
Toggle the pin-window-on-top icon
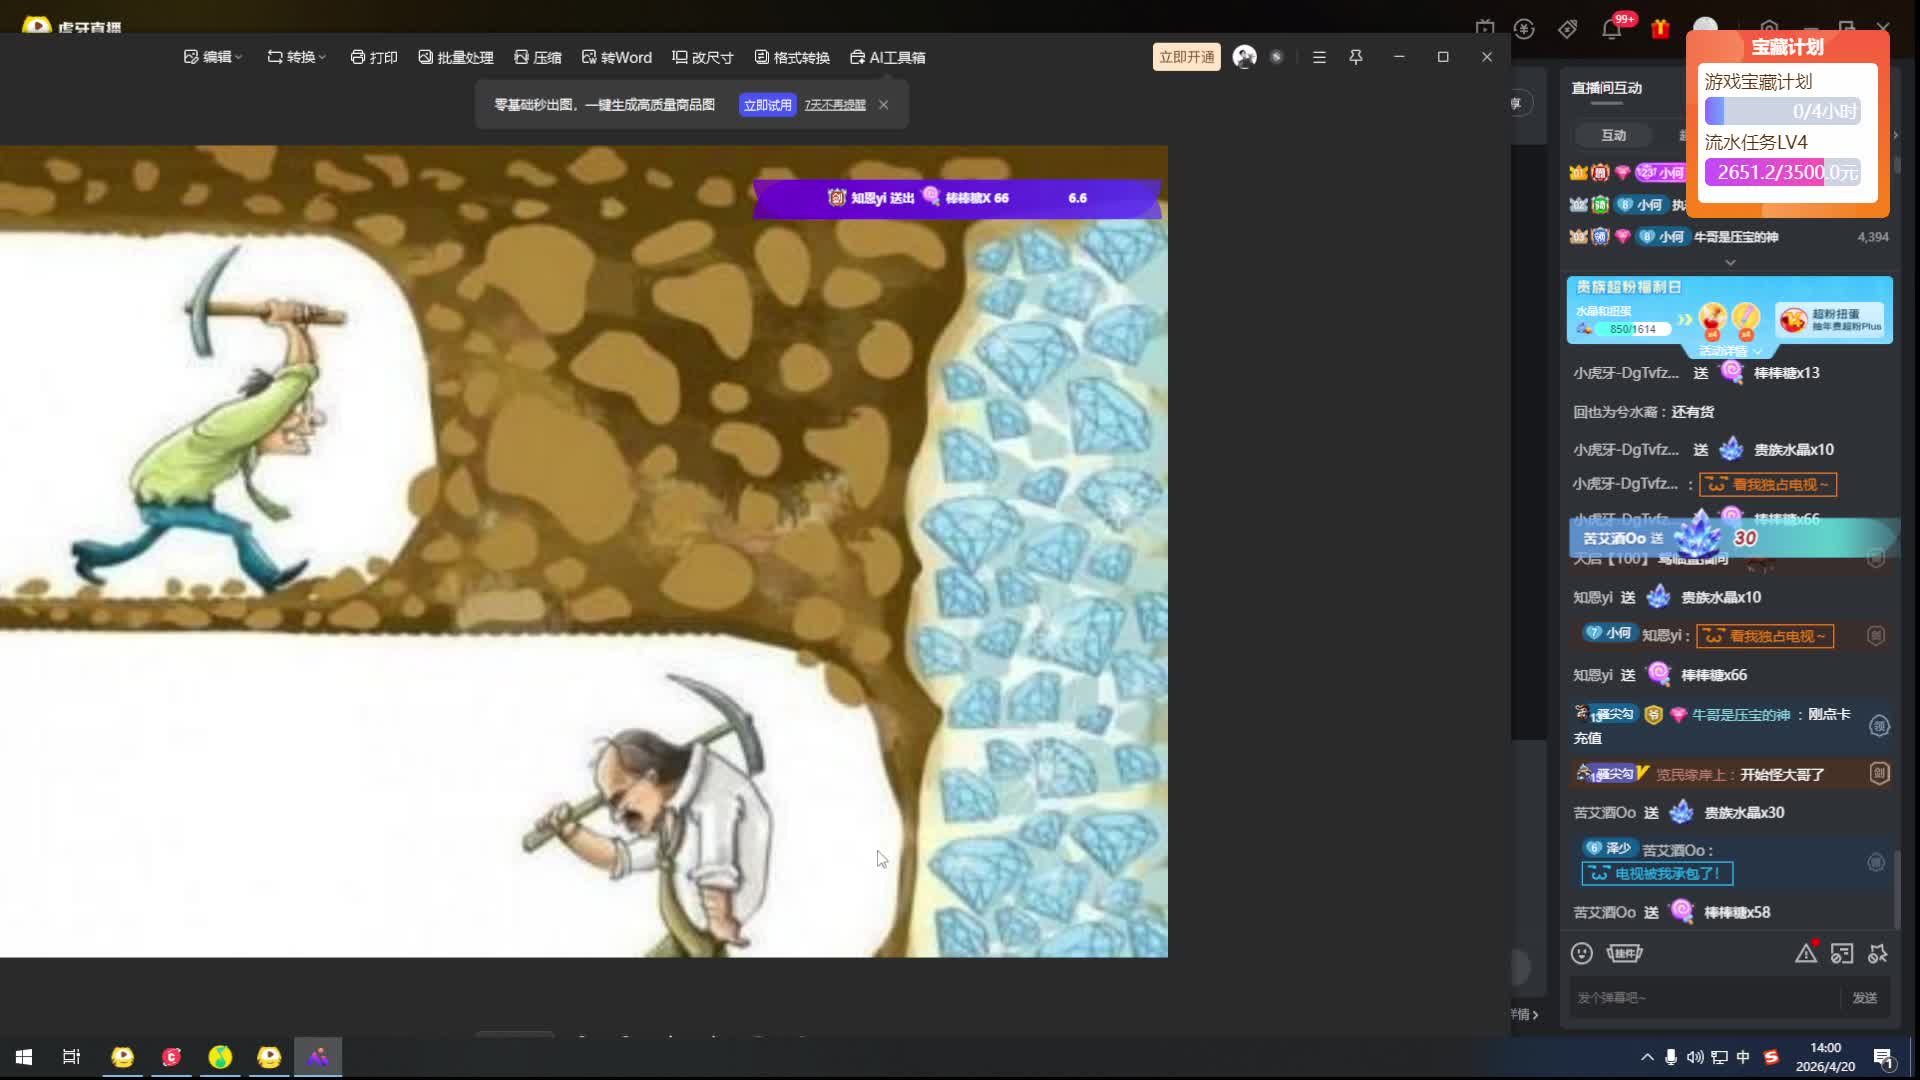tap(1356, 57)
